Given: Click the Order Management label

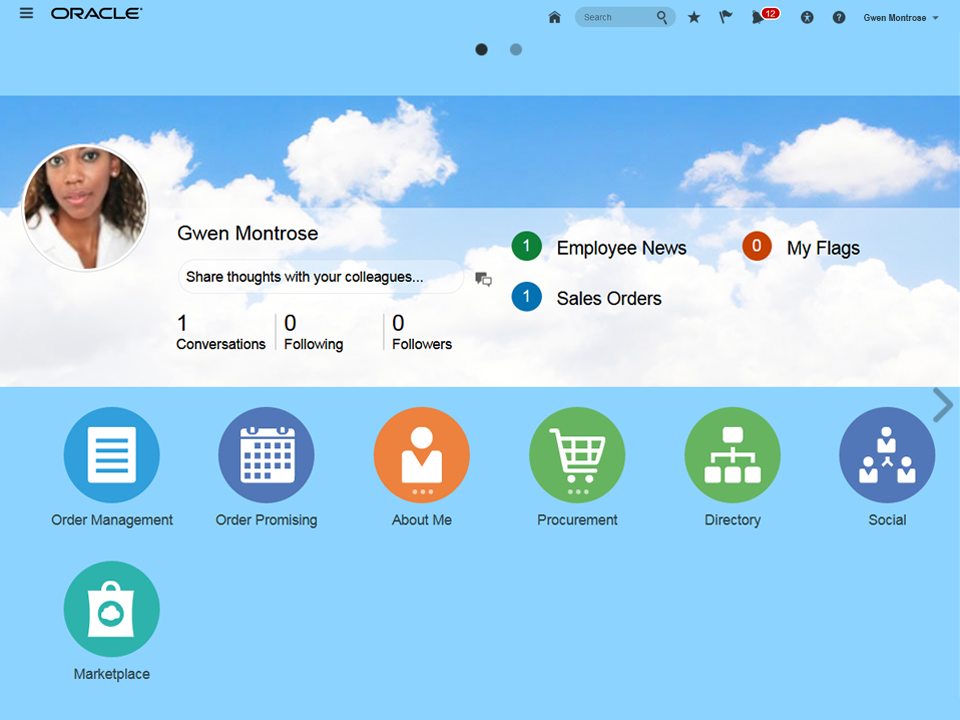Looking at the screenshot, I should [x=112, y=520].
